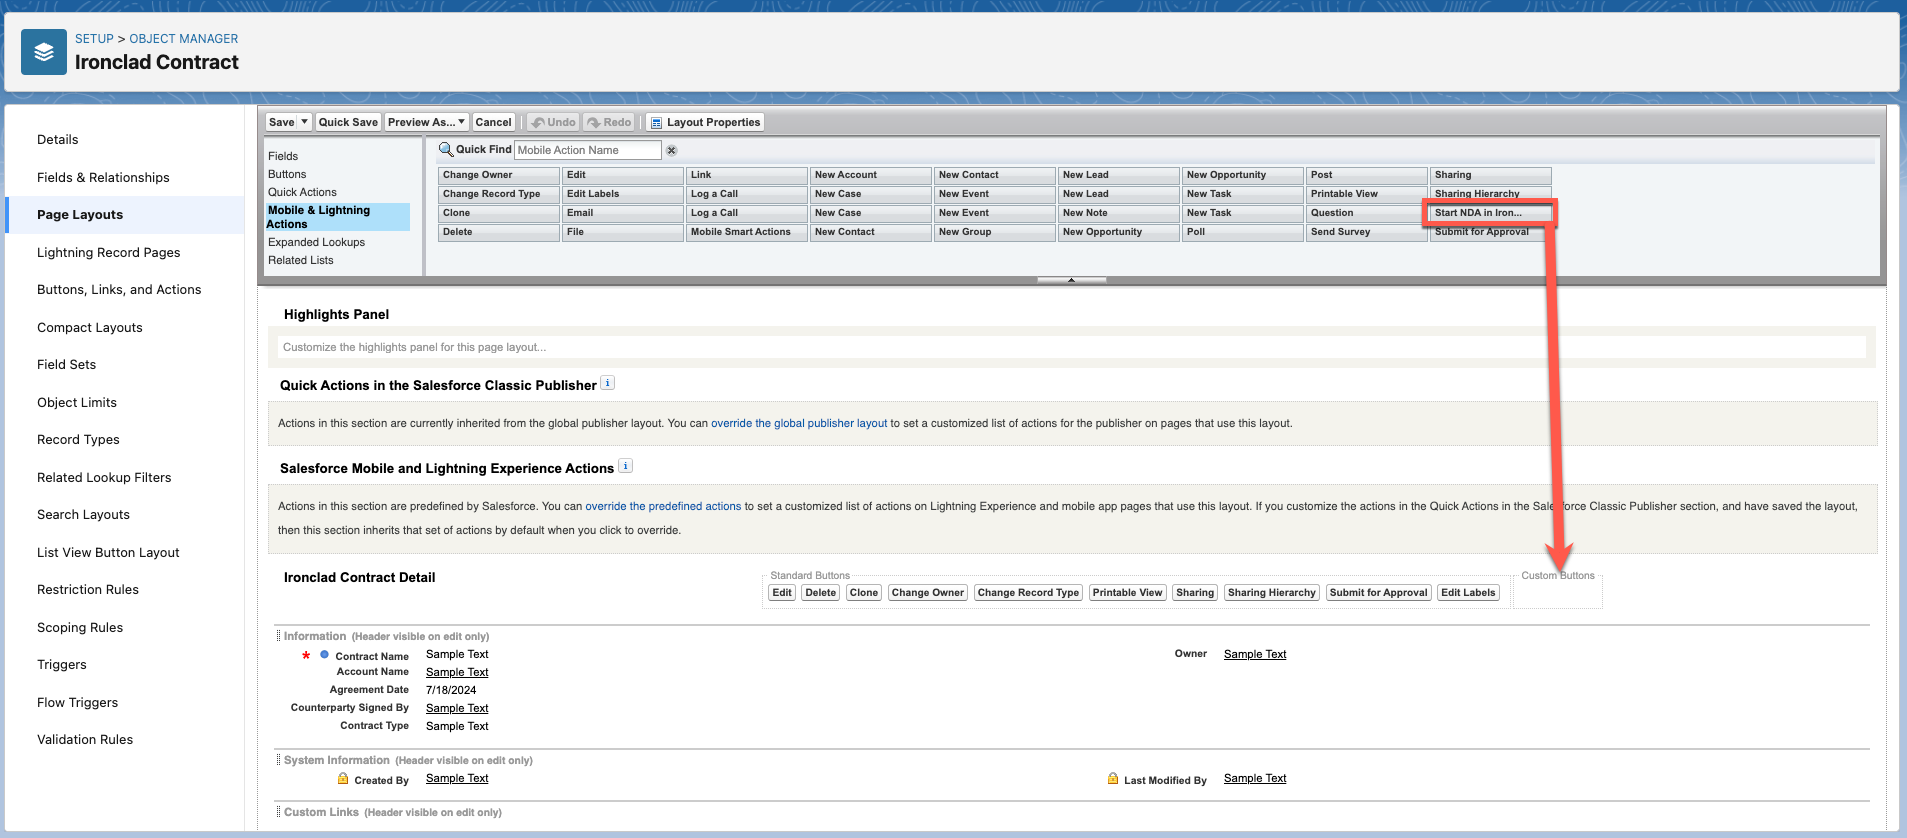Open the Preview As dropdown
The width and height of the screenshot is (1907, 838).
(427, 122)
